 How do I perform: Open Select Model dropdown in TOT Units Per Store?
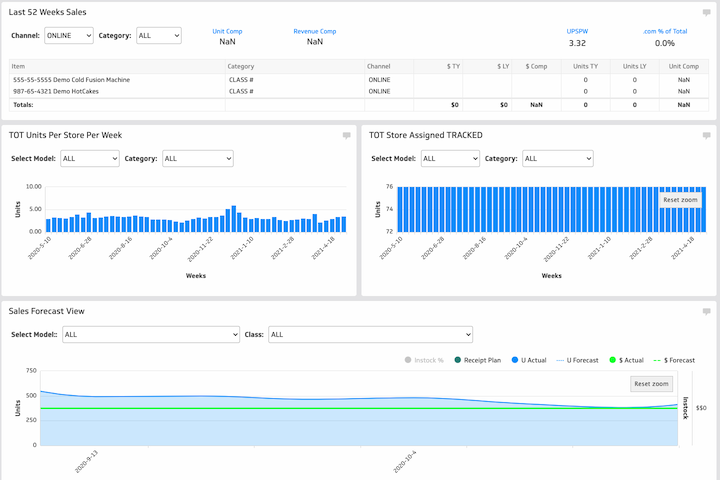click(90, 158)
